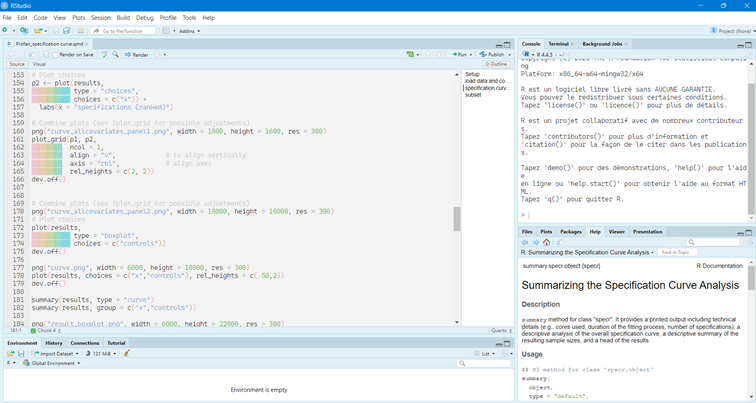The image size is (756, 403).
Task: Click the Help home icon
Action: point(546,242)
